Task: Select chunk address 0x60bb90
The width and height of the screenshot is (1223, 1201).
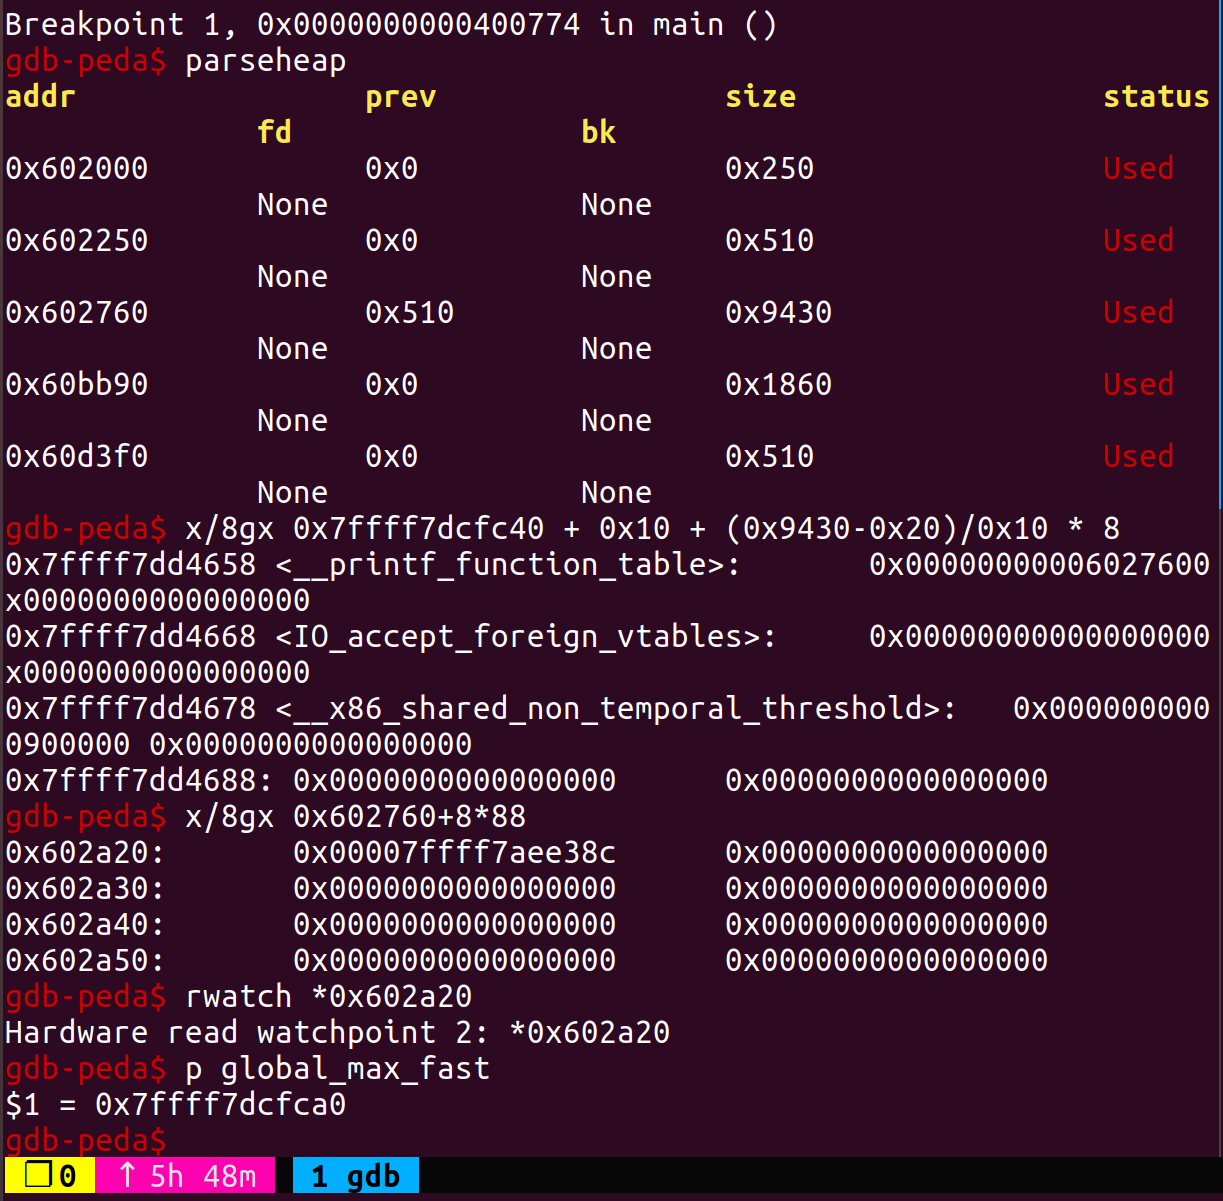Action: 76,384
